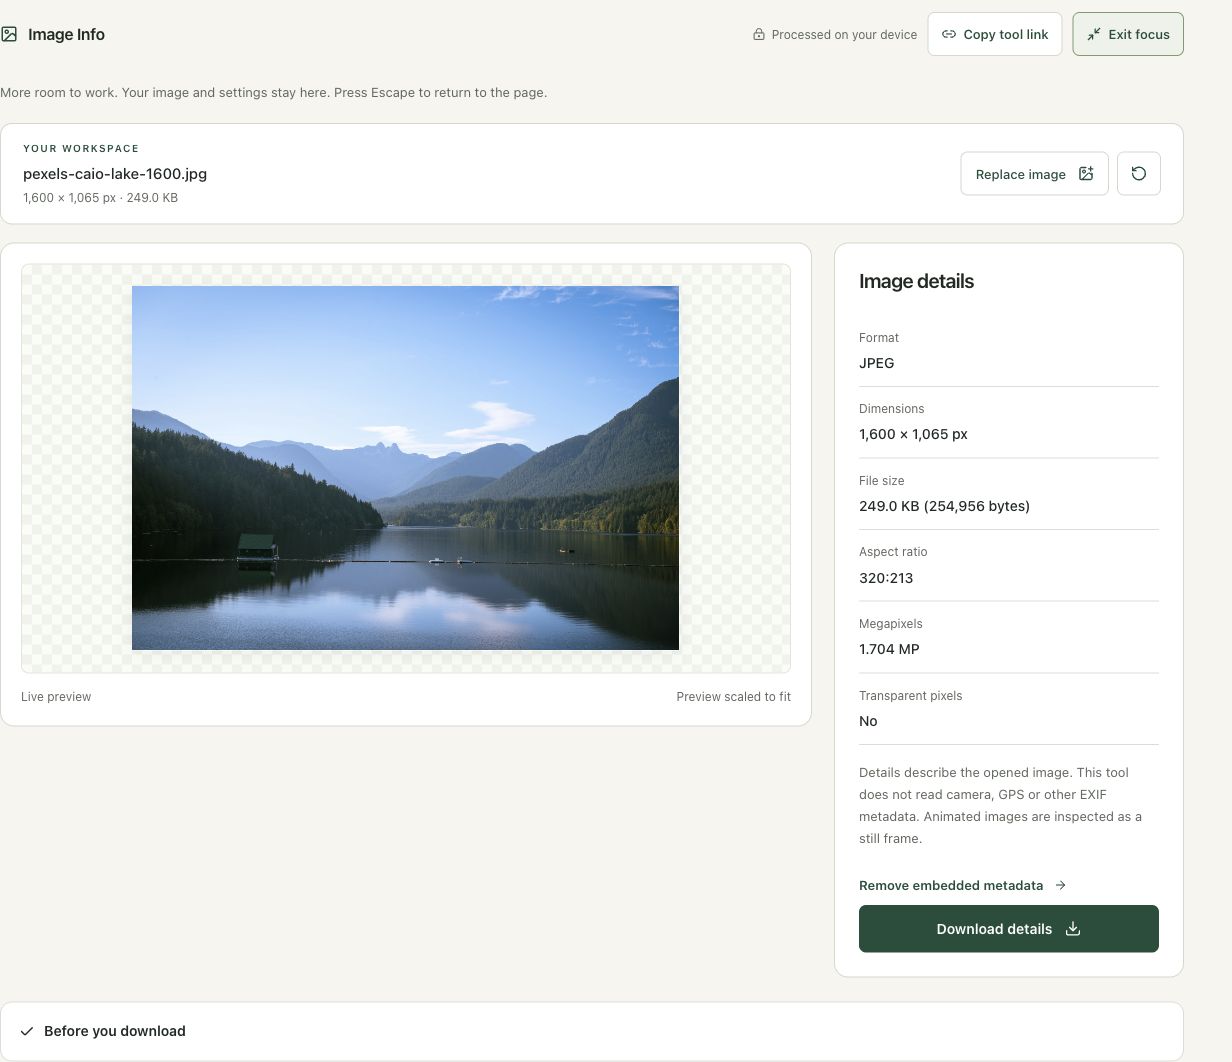The height and width of the screenshot is (1062, 1232).
Task: Click the Replace image button
Action: click(1034, 174)
